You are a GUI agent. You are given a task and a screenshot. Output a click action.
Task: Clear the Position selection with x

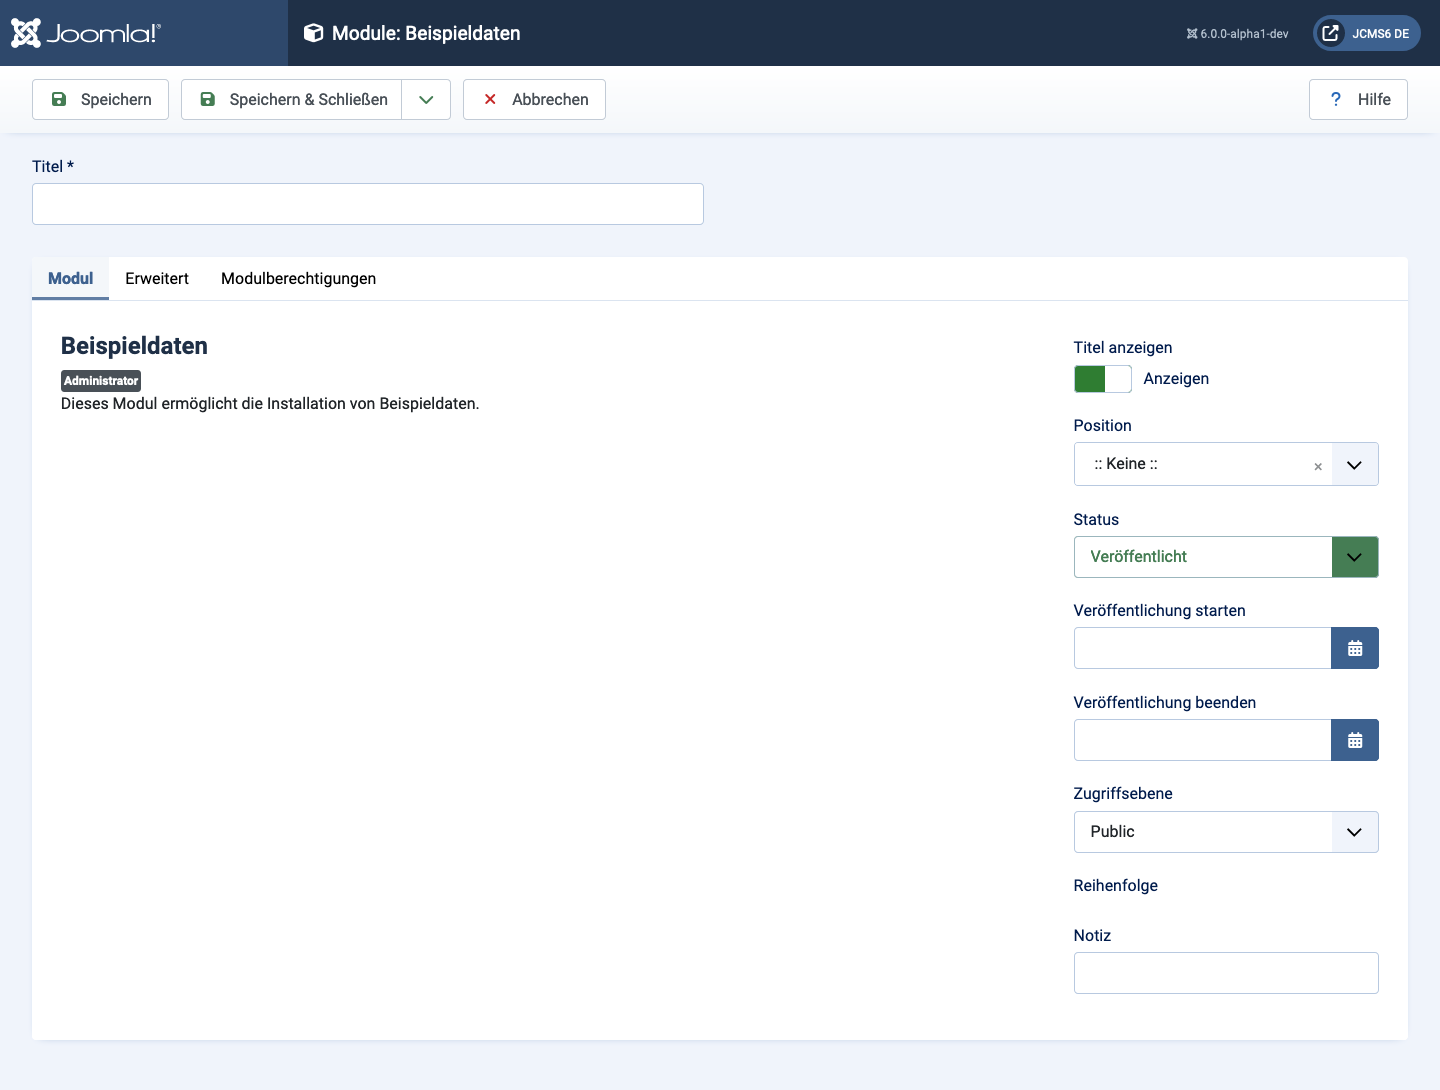click(x=1318, y=466)
